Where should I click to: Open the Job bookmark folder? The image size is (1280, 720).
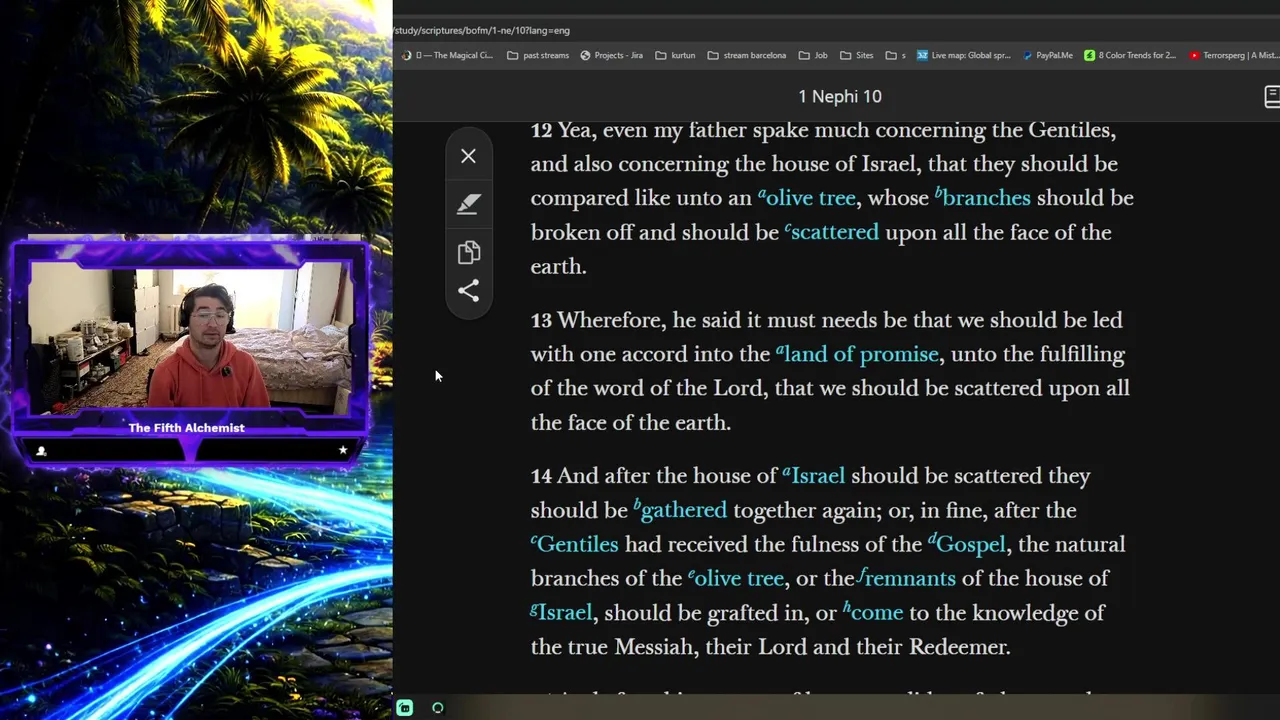click(x=813, y=56)
